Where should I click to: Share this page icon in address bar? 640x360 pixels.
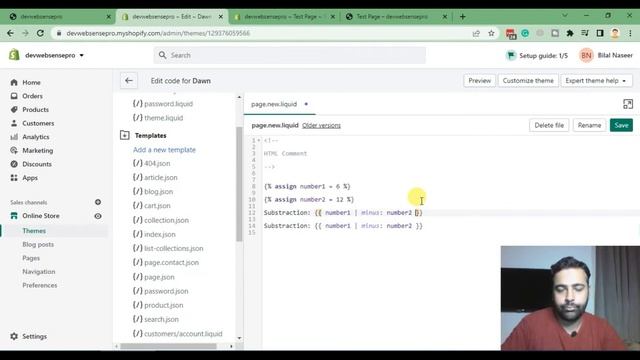pyautogui.click(x=476, y=33)
